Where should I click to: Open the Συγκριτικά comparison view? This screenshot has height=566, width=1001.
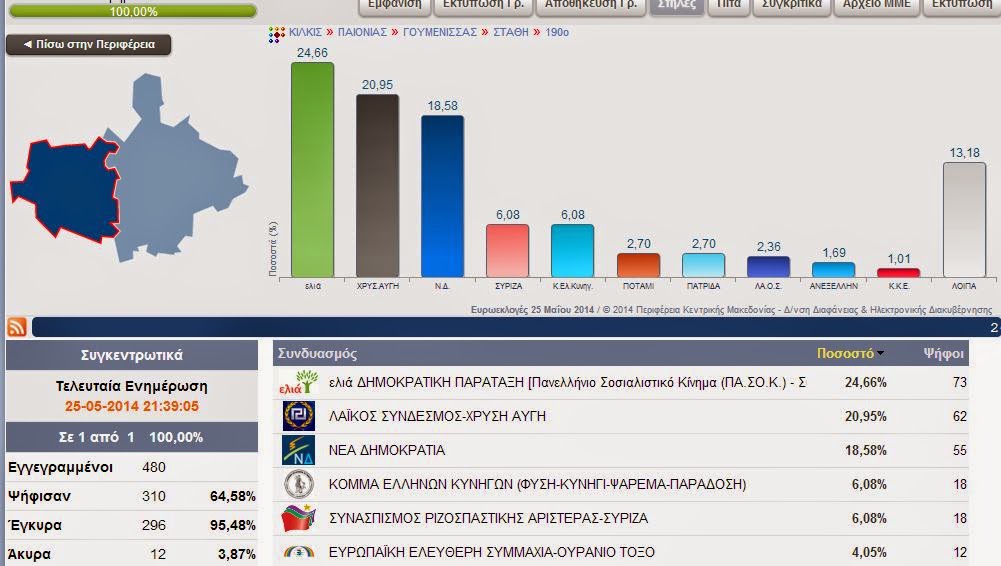click(x=791, y=5)
